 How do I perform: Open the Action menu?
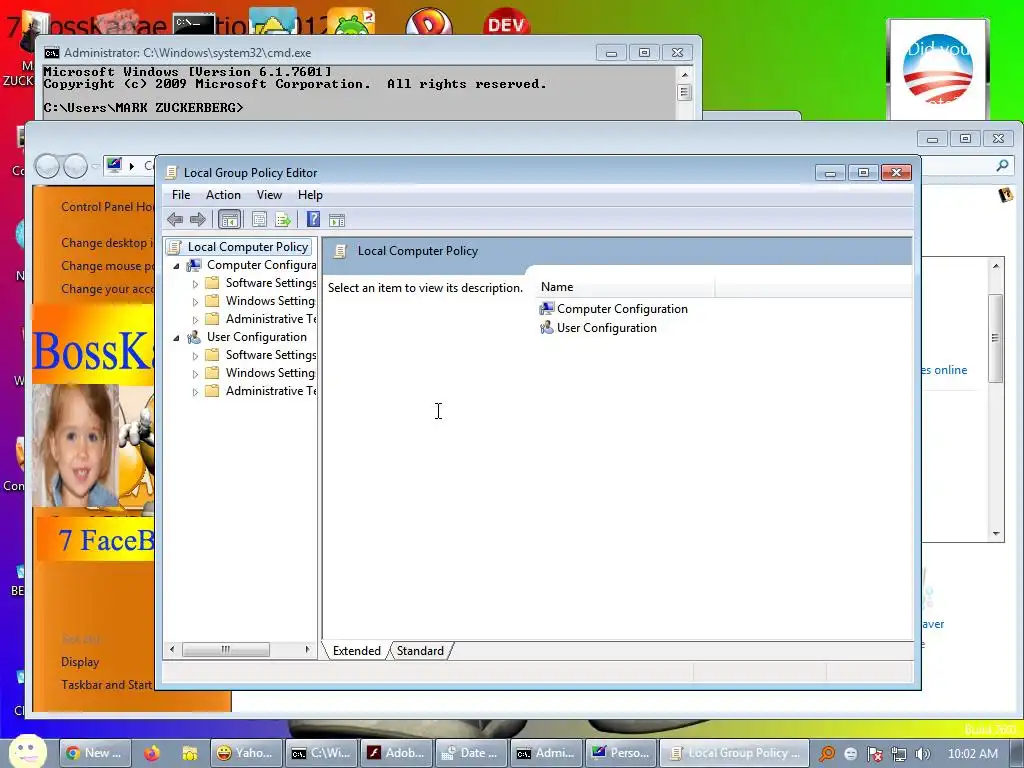coord(223,195)
